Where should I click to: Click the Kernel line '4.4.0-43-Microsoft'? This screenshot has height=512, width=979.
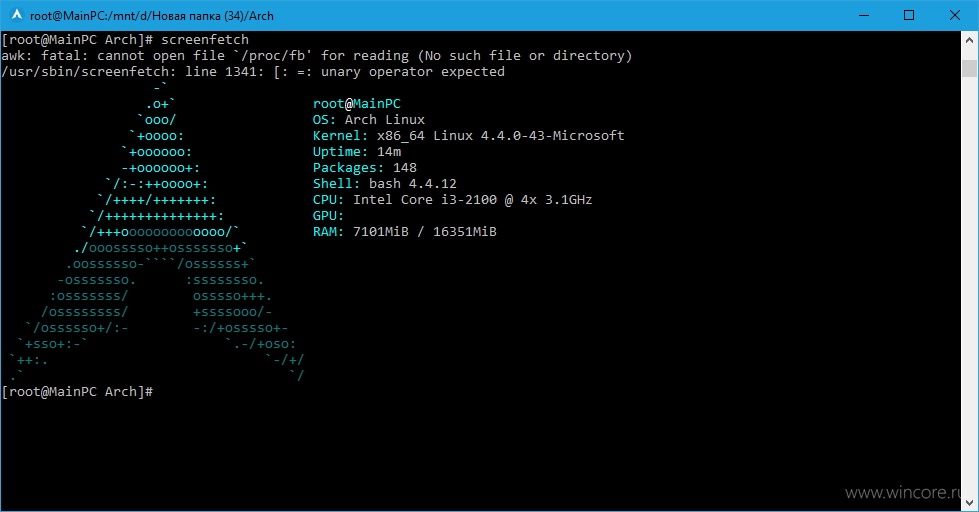point(468,135)
